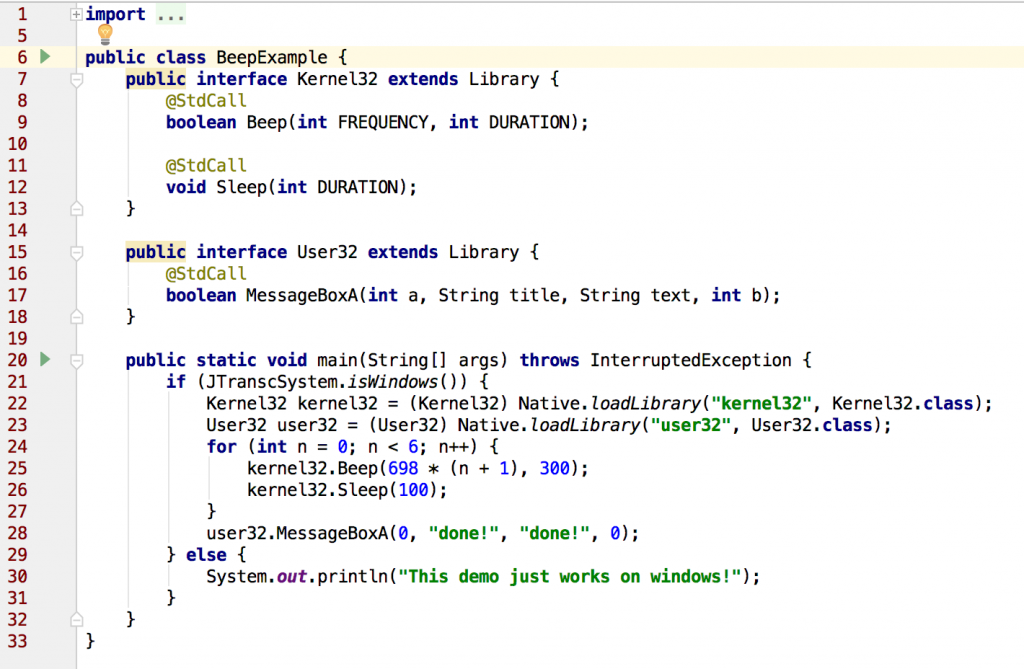The height and width of the screenshot is (669, 1024).
Task: Click fold end marker on line 18
Action: click(76, 317)
